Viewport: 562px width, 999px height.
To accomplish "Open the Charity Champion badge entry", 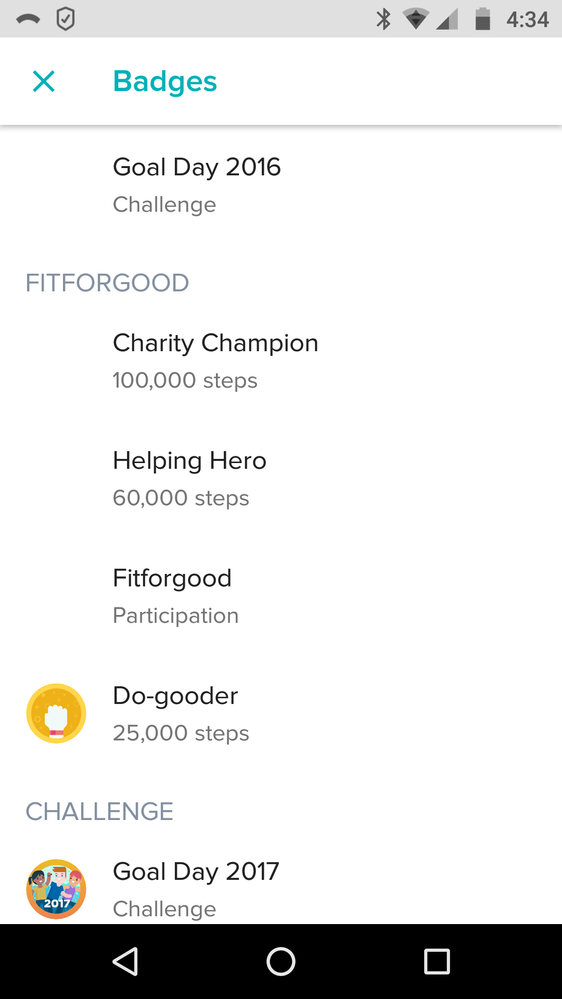I will (x=281, y=361).
